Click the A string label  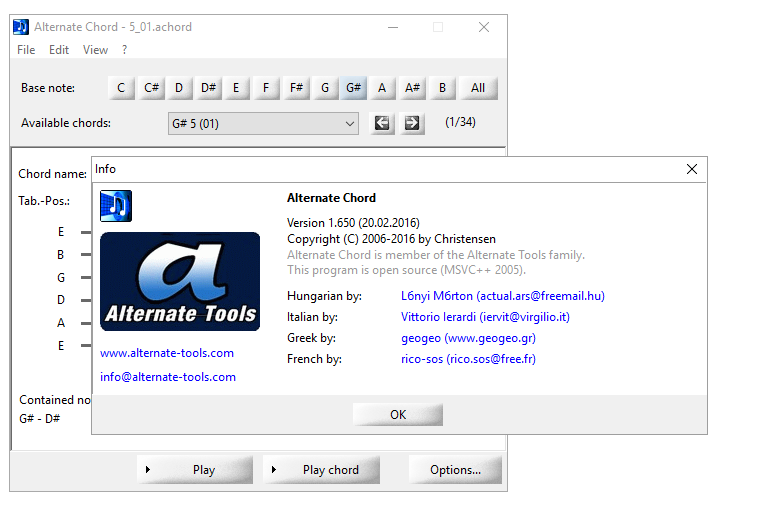[61, 322]
